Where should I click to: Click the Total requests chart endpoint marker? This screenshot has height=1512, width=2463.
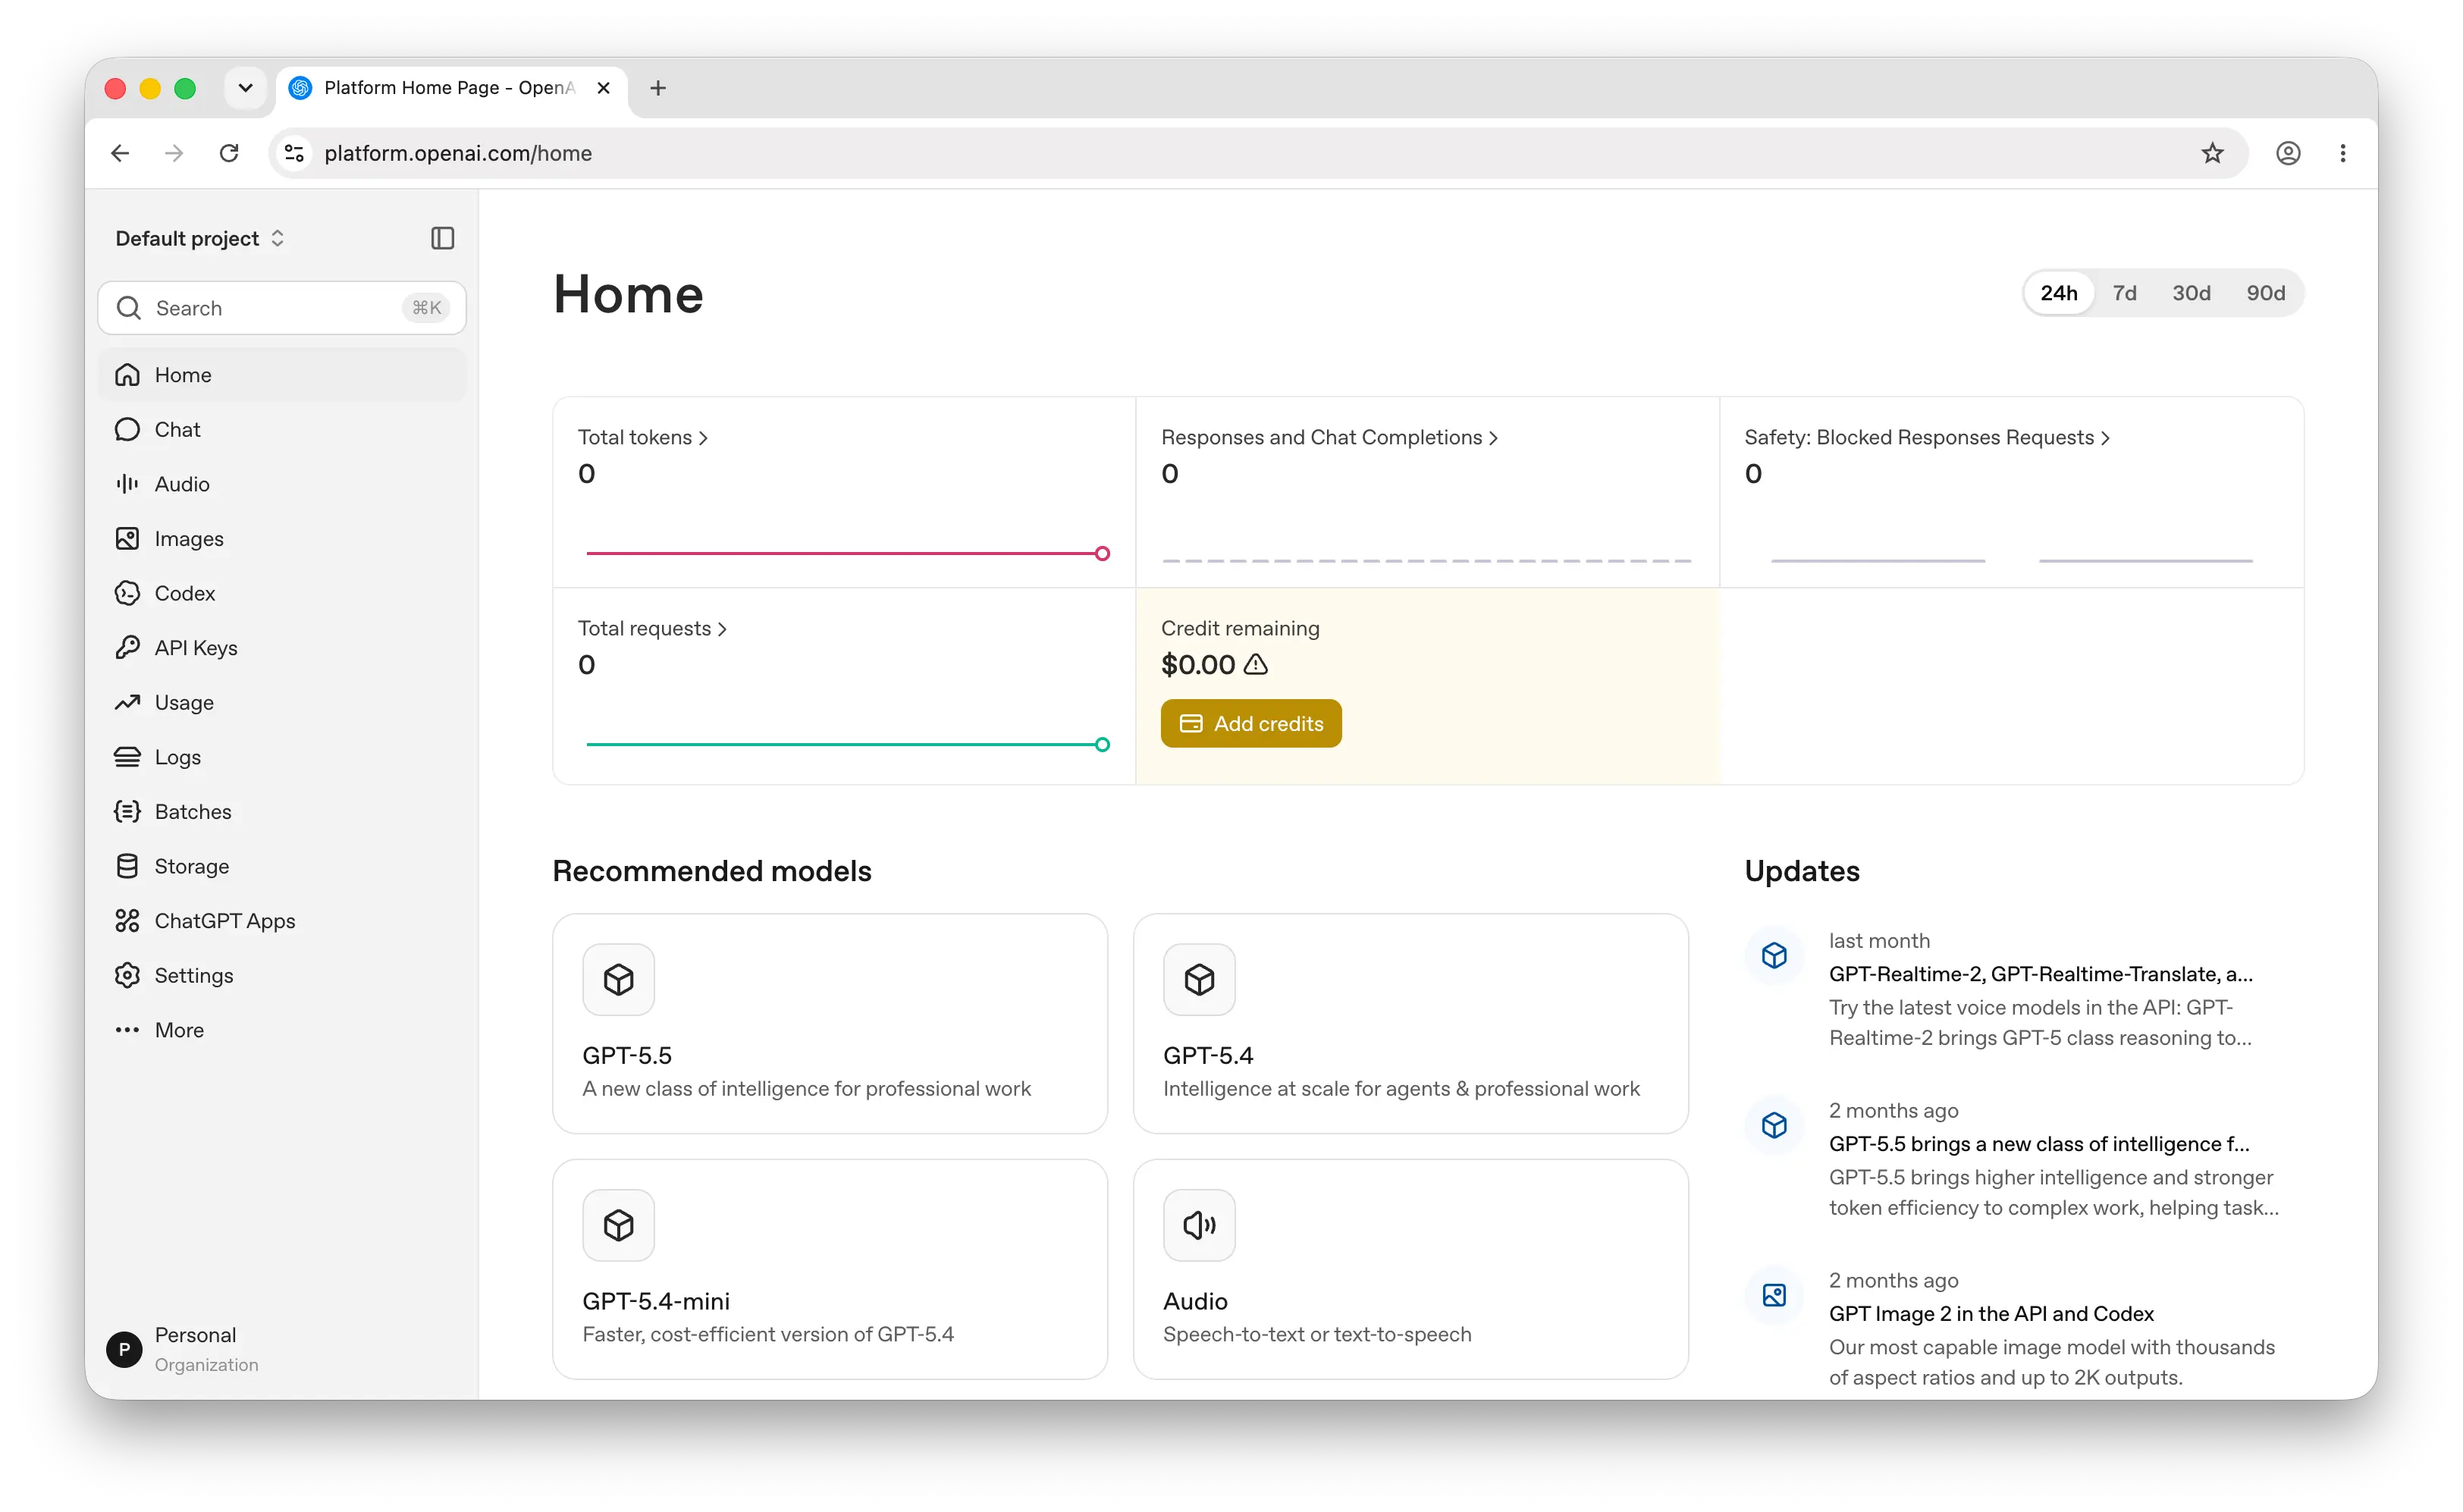coord(1102,744)
